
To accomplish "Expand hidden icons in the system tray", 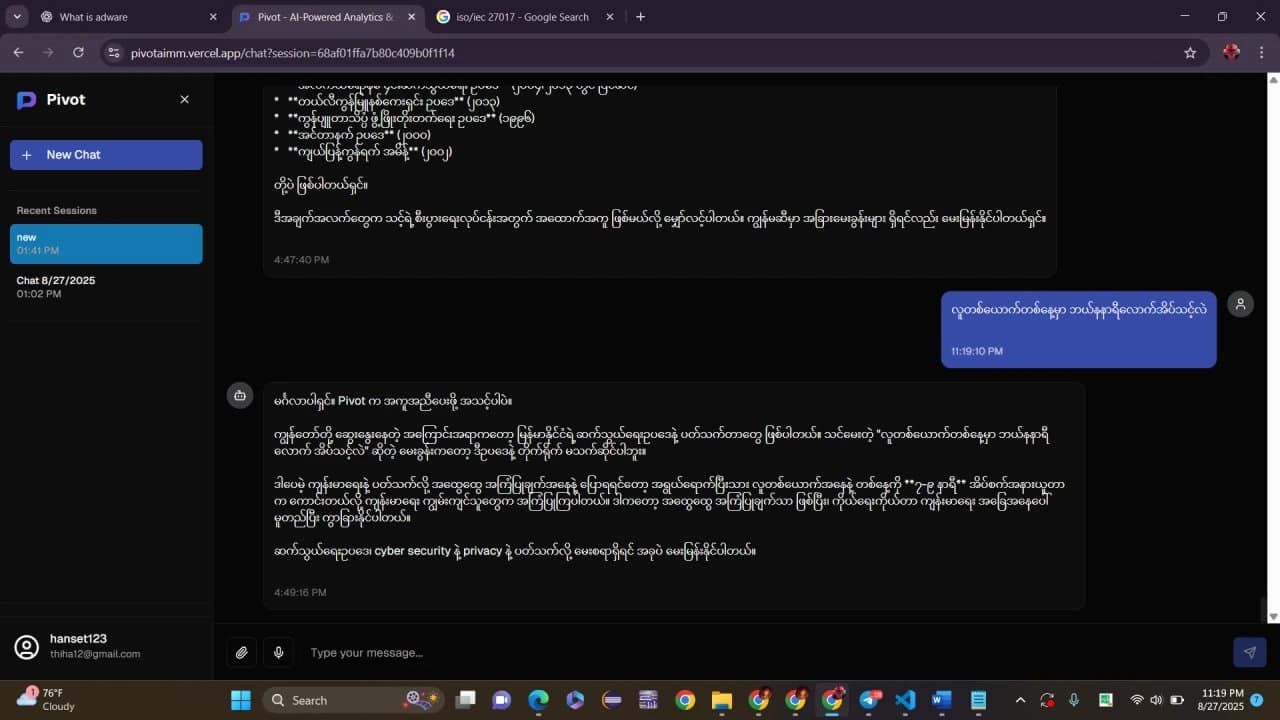I will tap(1020, 700).
